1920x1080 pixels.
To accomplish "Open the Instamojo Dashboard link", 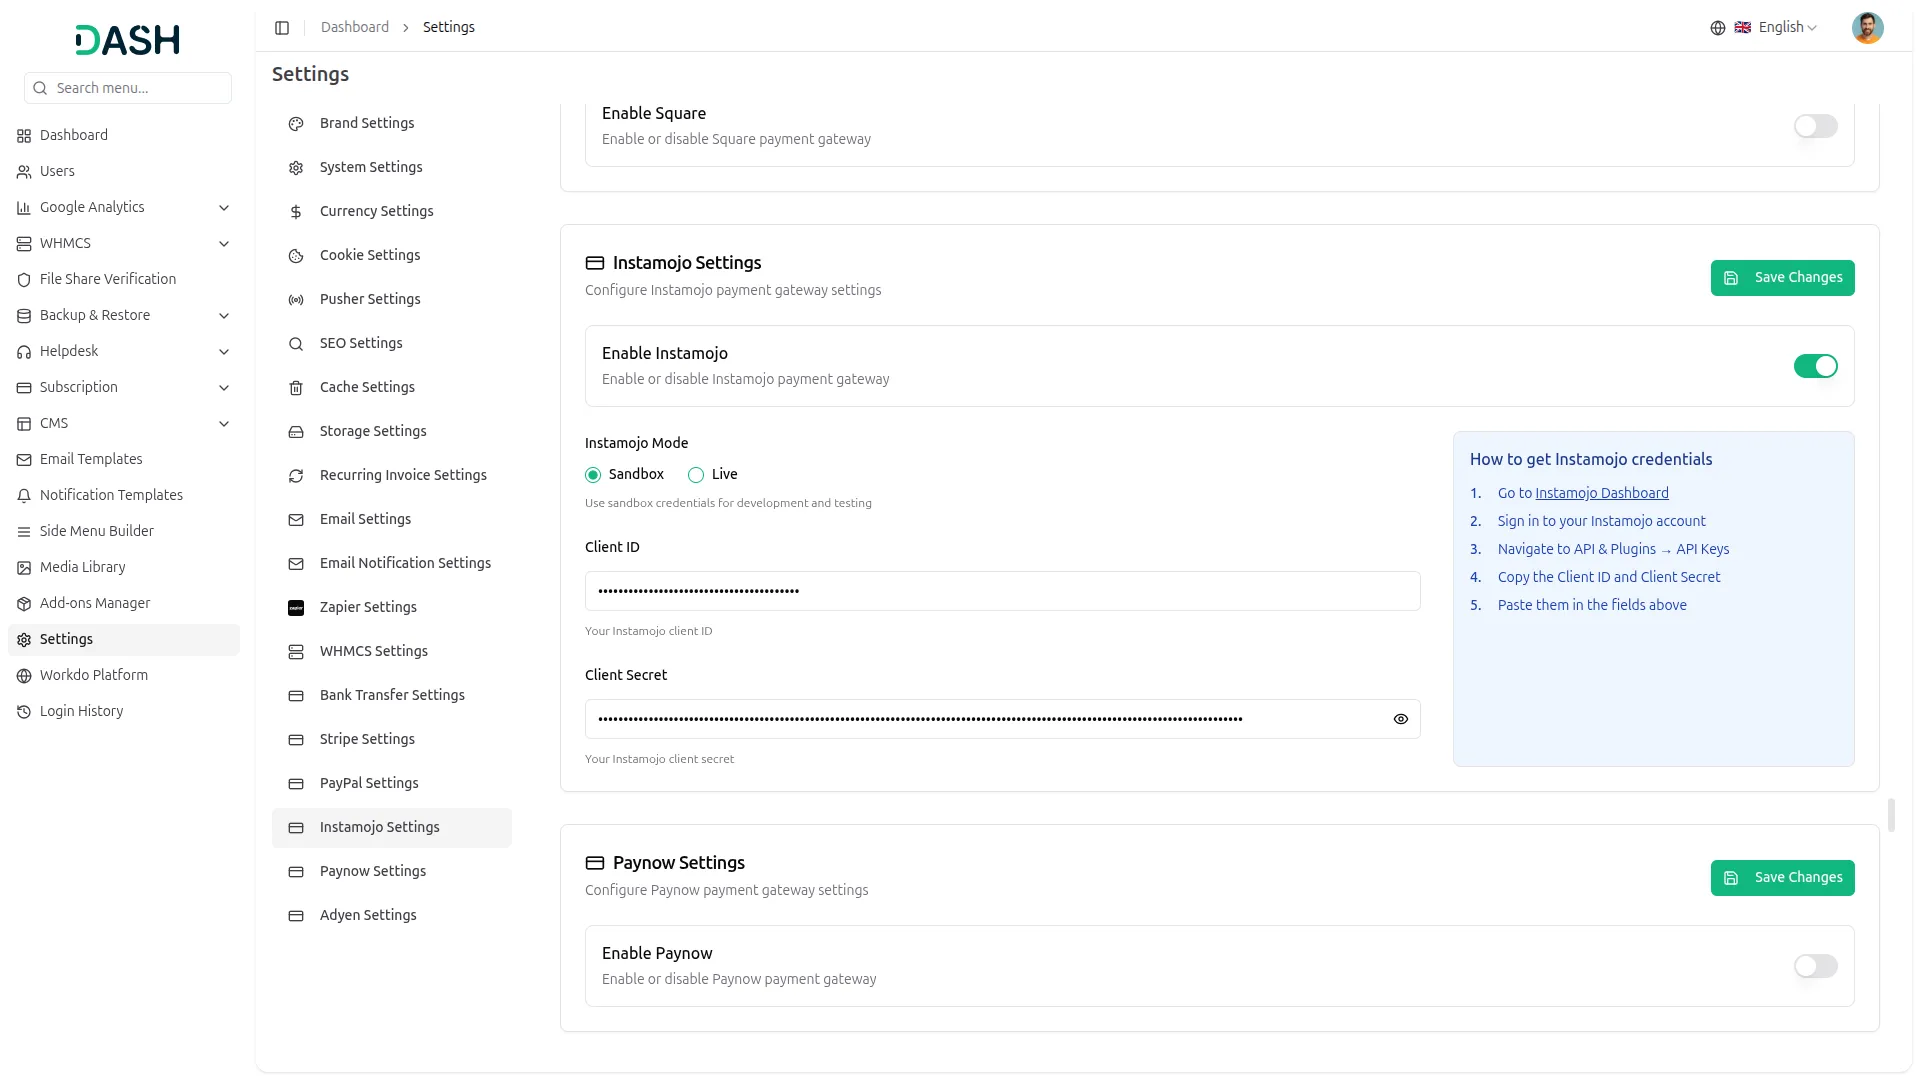I will pos(1602,493).
